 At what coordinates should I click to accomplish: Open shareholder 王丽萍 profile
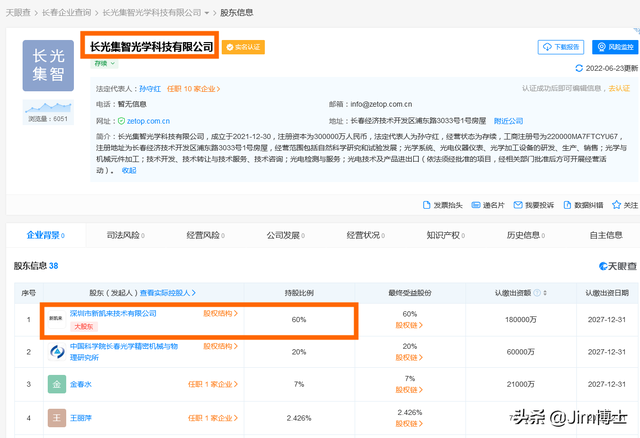tap(81, 418)
